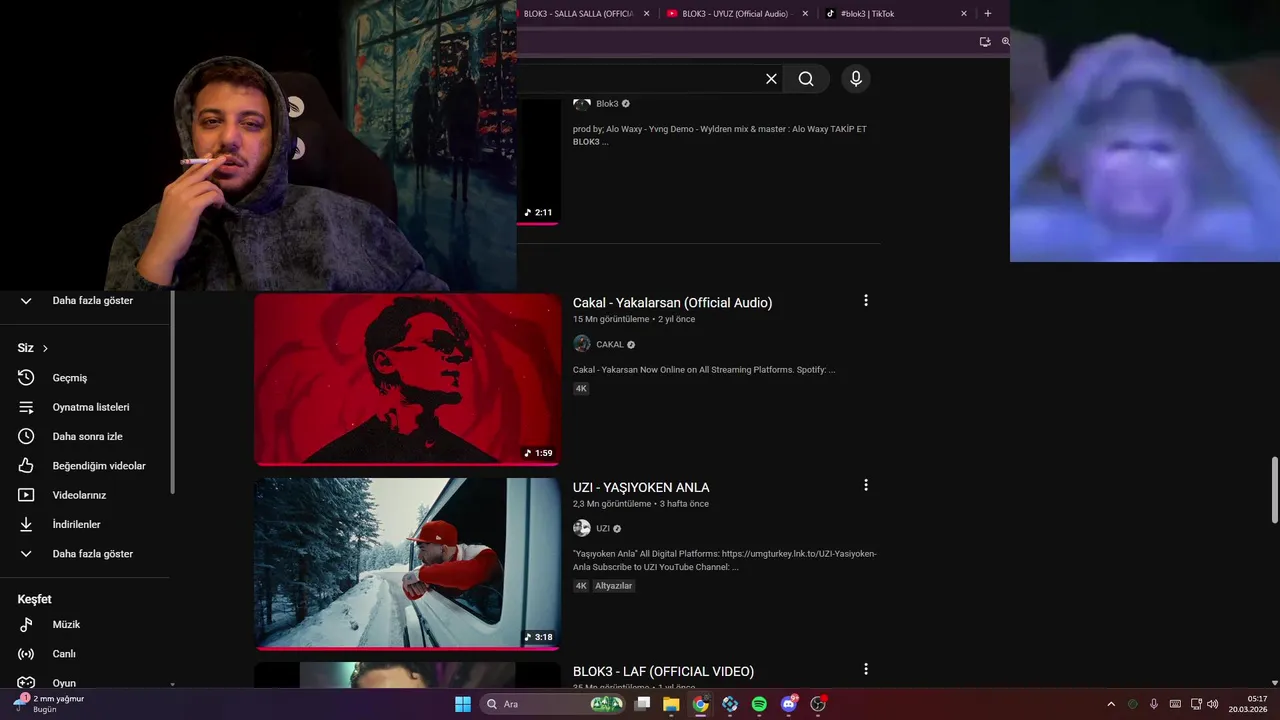The width and height of the screenshot is (1280, 720).
Task: Click the Videolarınız play-box icon
Action: [26, 495]
